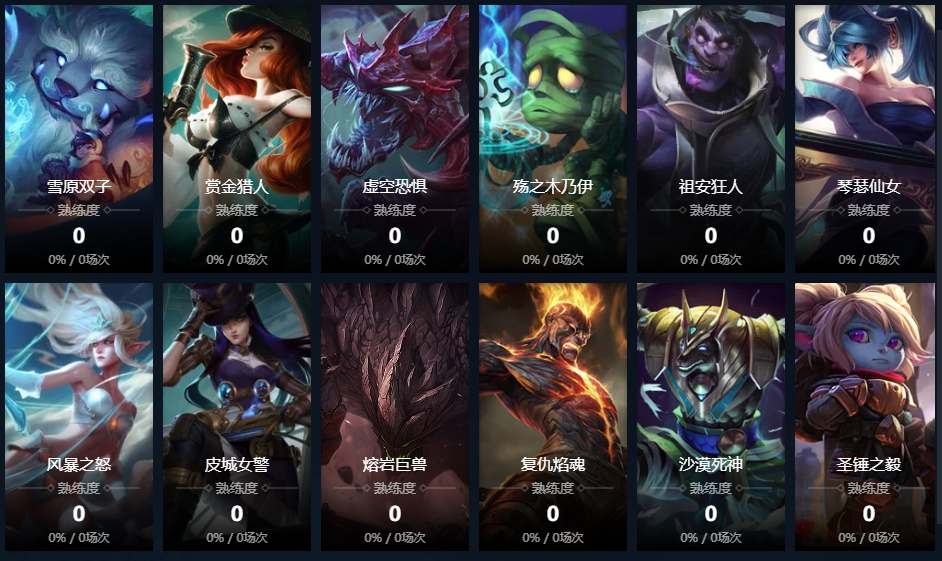Click the 0% / 0场次 stats under 风暴之怒
Screen dimensions: 942x561
click(79, 538)
